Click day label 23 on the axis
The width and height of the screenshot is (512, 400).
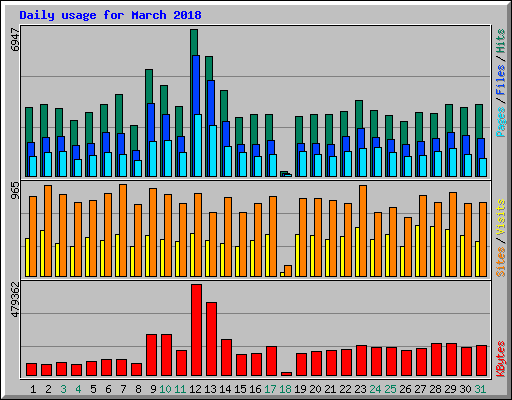click(360, 389)
